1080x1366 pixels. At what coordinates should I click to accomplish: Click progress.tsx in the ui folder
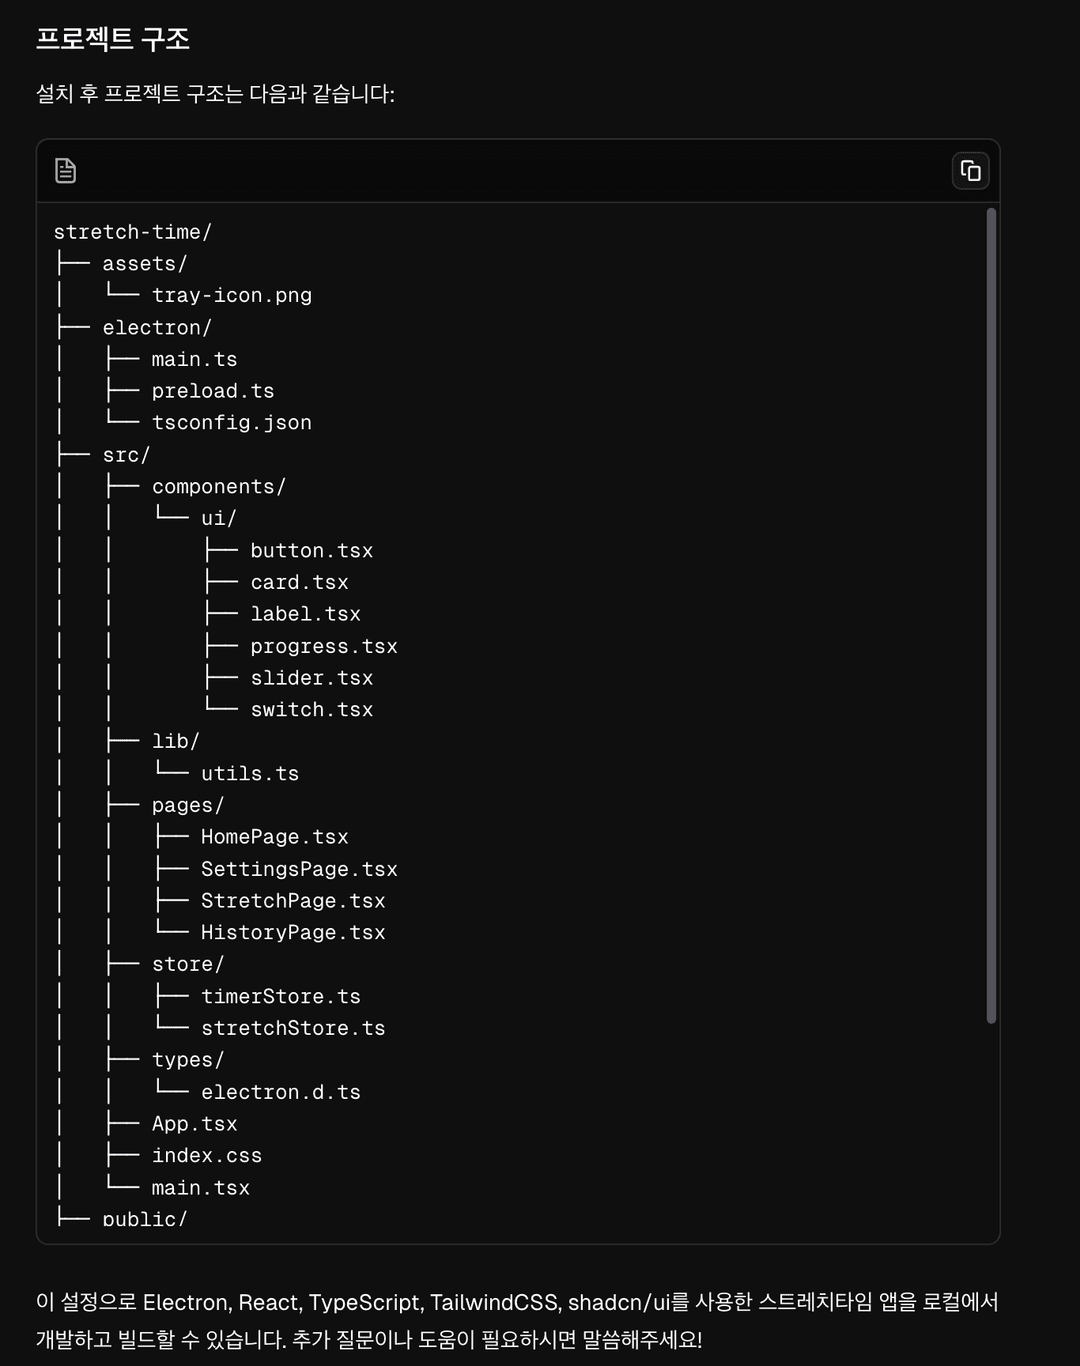323,647
